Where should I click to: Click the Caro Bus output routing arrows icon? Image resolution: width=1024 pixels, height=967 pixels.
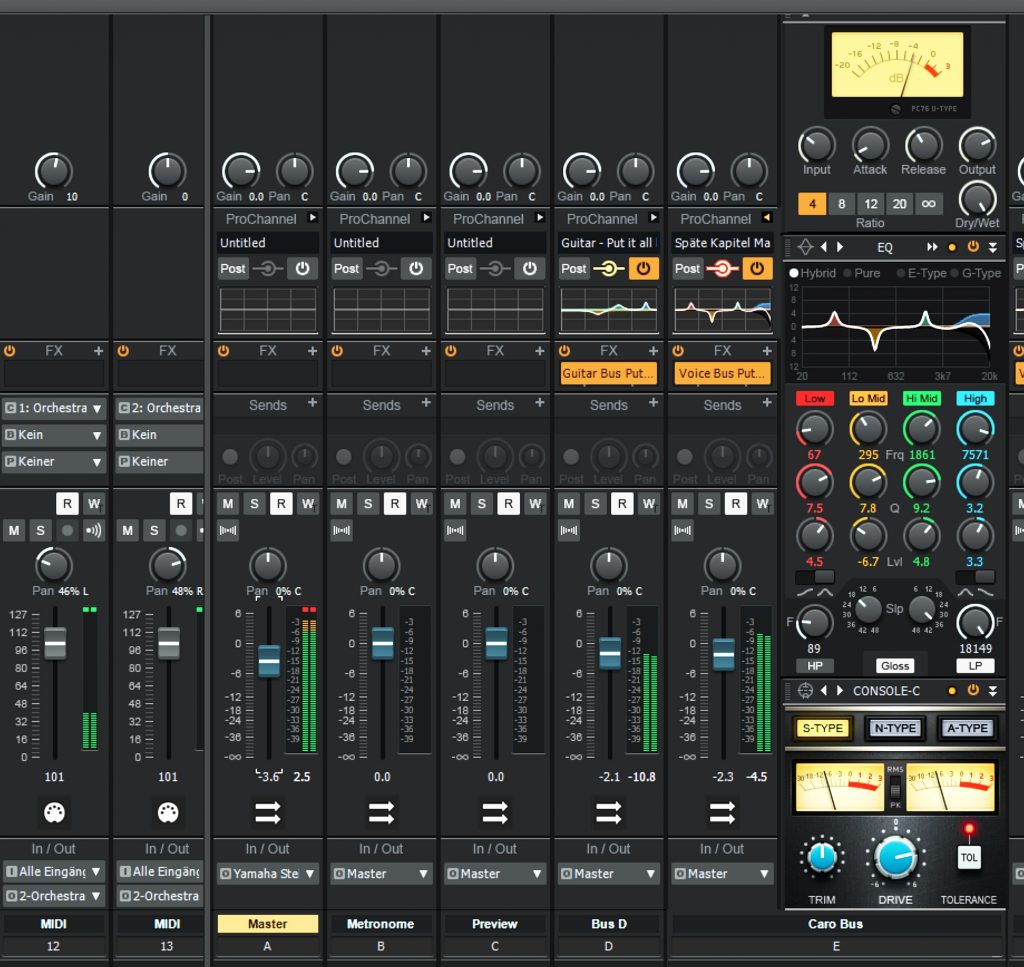click(x=722, y=813)
